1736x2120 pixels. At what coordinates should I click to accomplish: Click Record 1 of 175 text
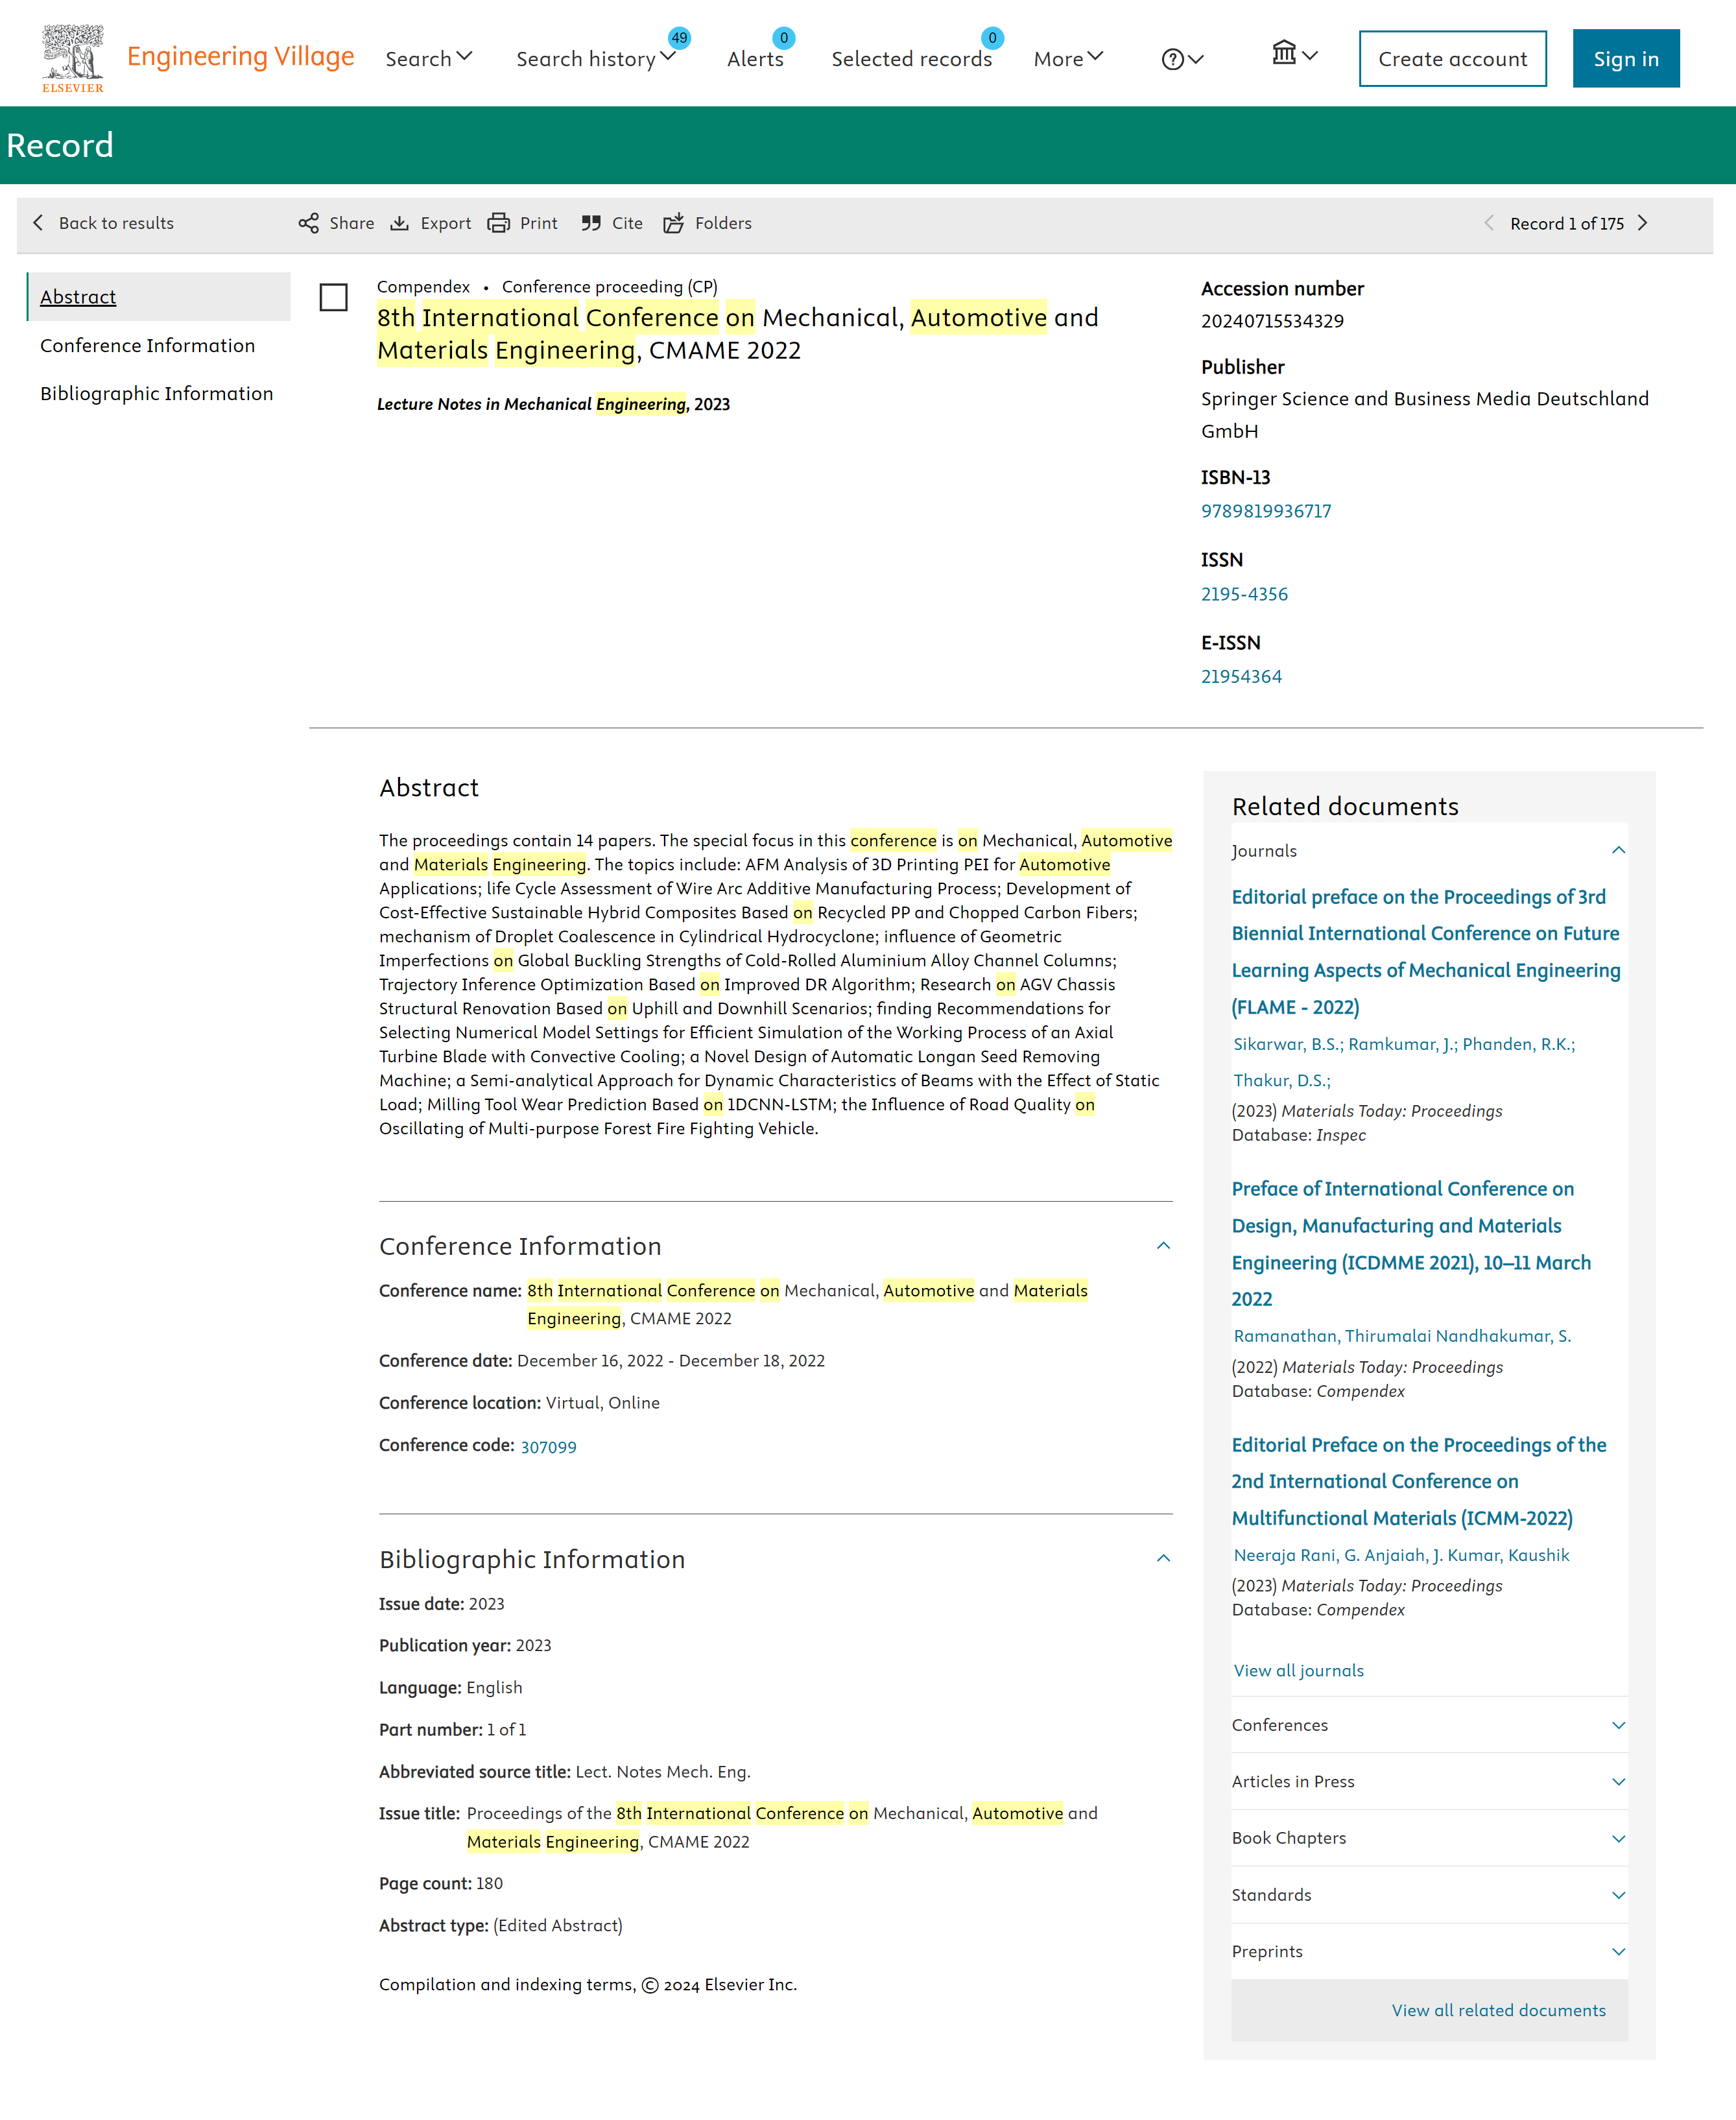(1566, 224)
